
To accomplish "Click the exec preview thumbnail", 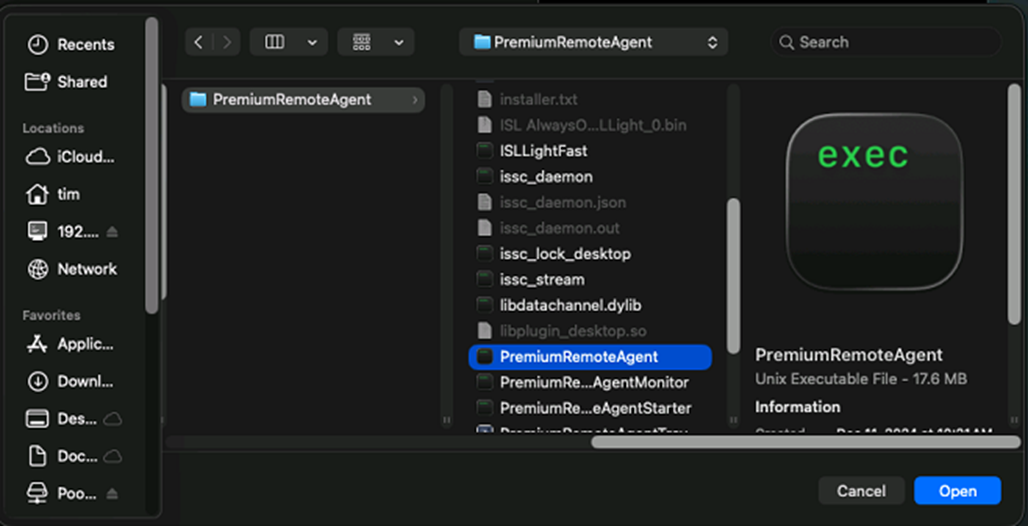I will [x=874, y=199].
